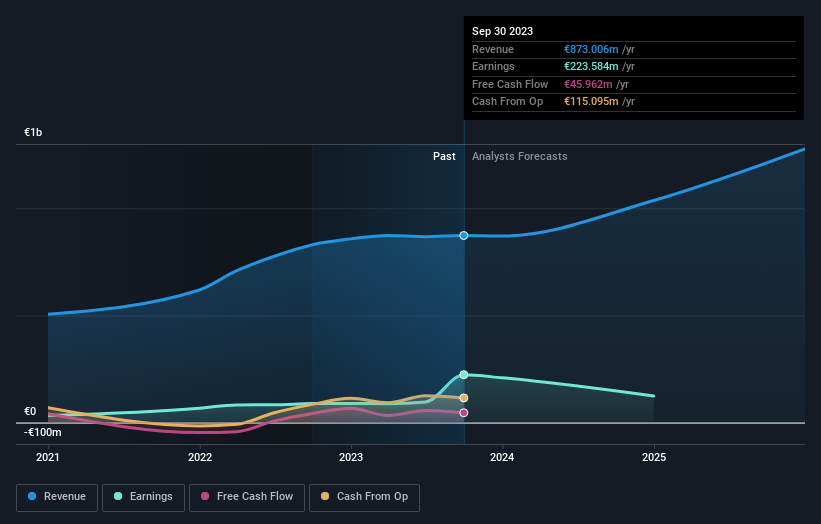Select the Cash From Op data point marker
The width and height of the screenshot is (821, 524).
pyautogui.click(x=464, y=398)
